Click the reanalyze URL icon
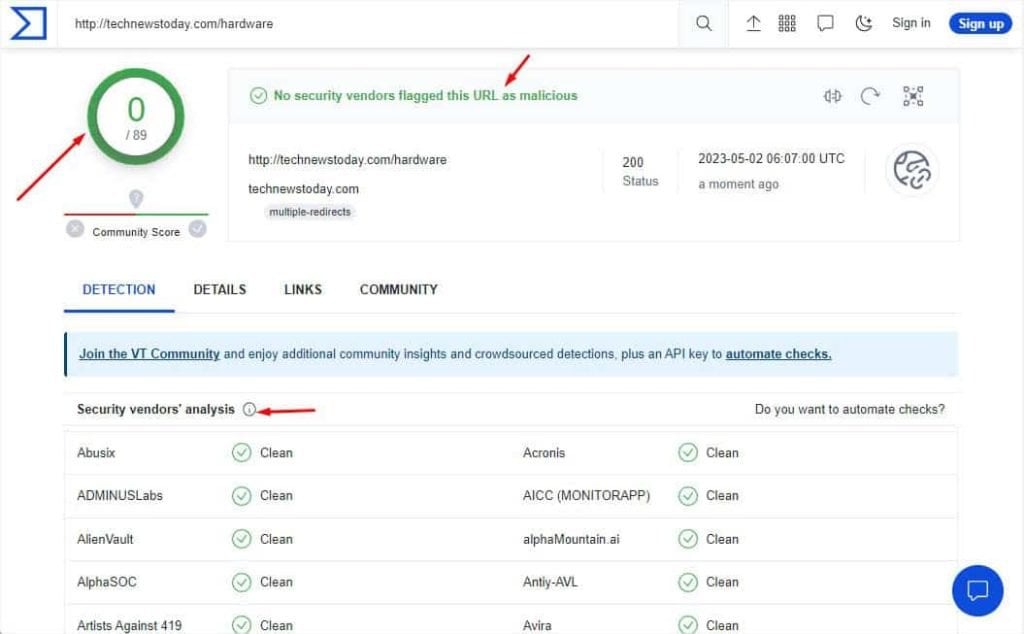The width and height of the screenshot is (1024, 634). pyautogui.click(x=870, y=96)
